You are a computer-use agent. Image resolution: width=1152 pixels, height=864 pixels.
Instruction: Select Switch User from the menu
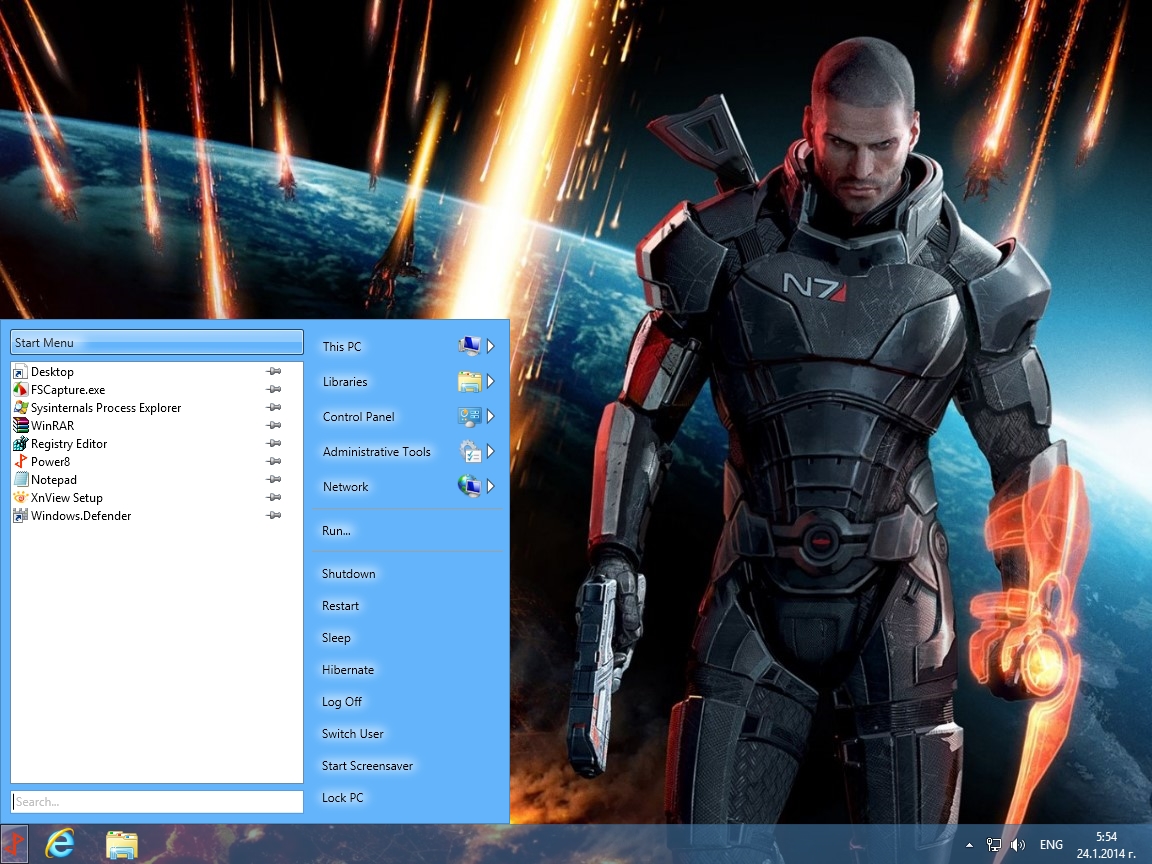click(353, 733)
